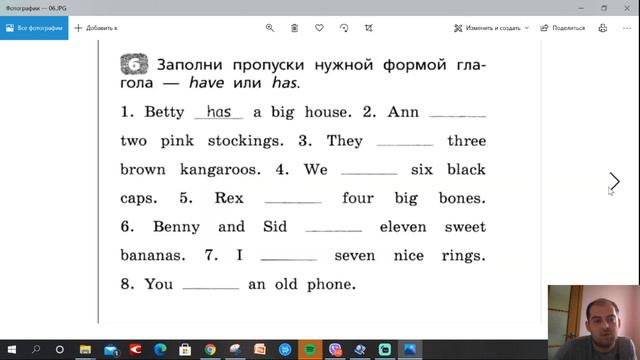
Task: Rotate the image using the rotate icon
Action: coord(344,28)
